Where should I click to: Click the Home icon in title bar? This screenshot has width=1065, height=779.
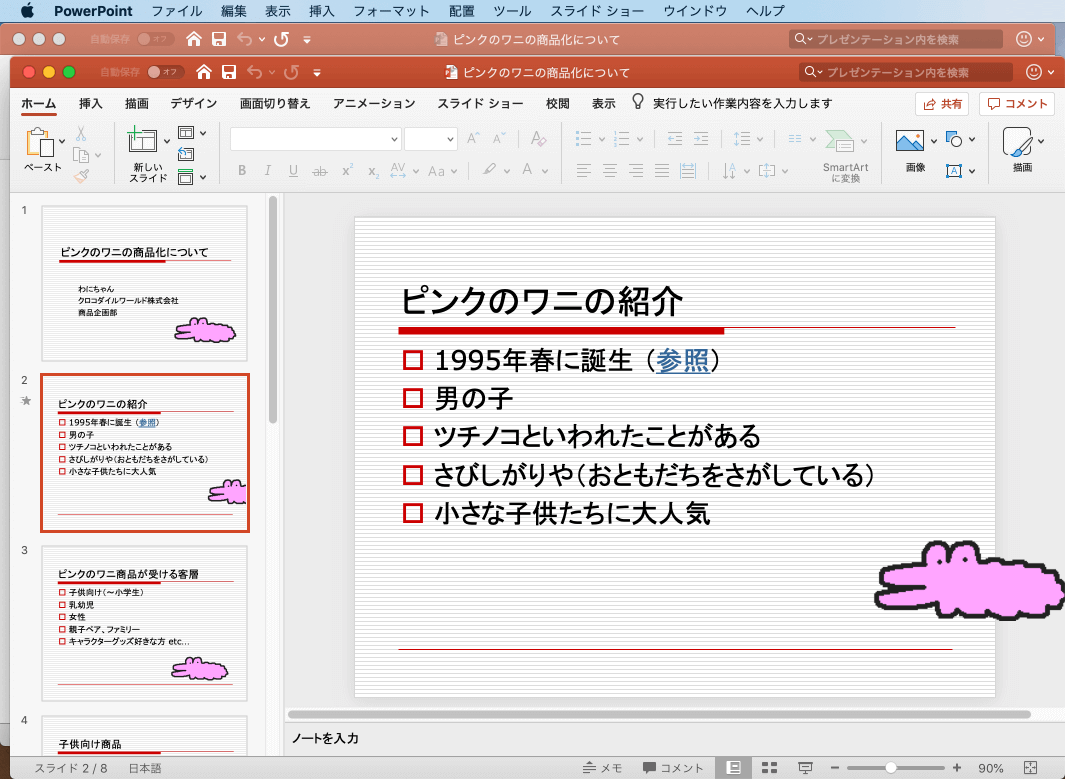tap(204, 72)
